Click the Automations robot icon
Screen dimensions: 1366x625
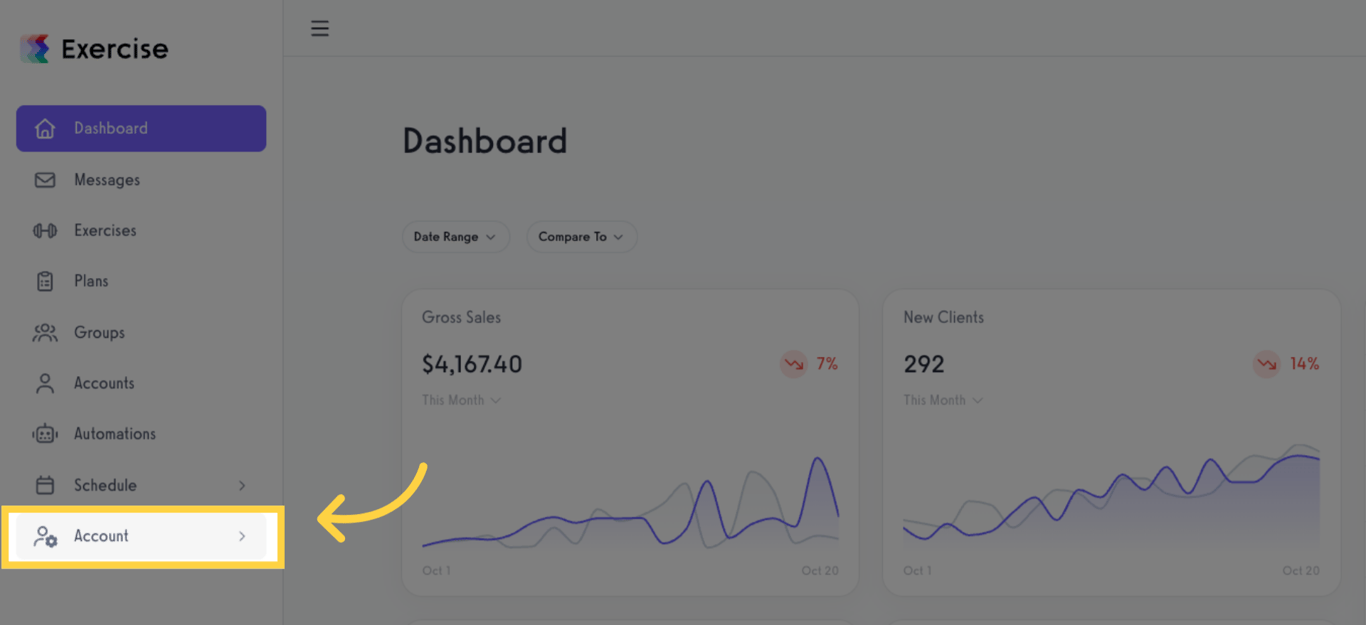[45, 434]
